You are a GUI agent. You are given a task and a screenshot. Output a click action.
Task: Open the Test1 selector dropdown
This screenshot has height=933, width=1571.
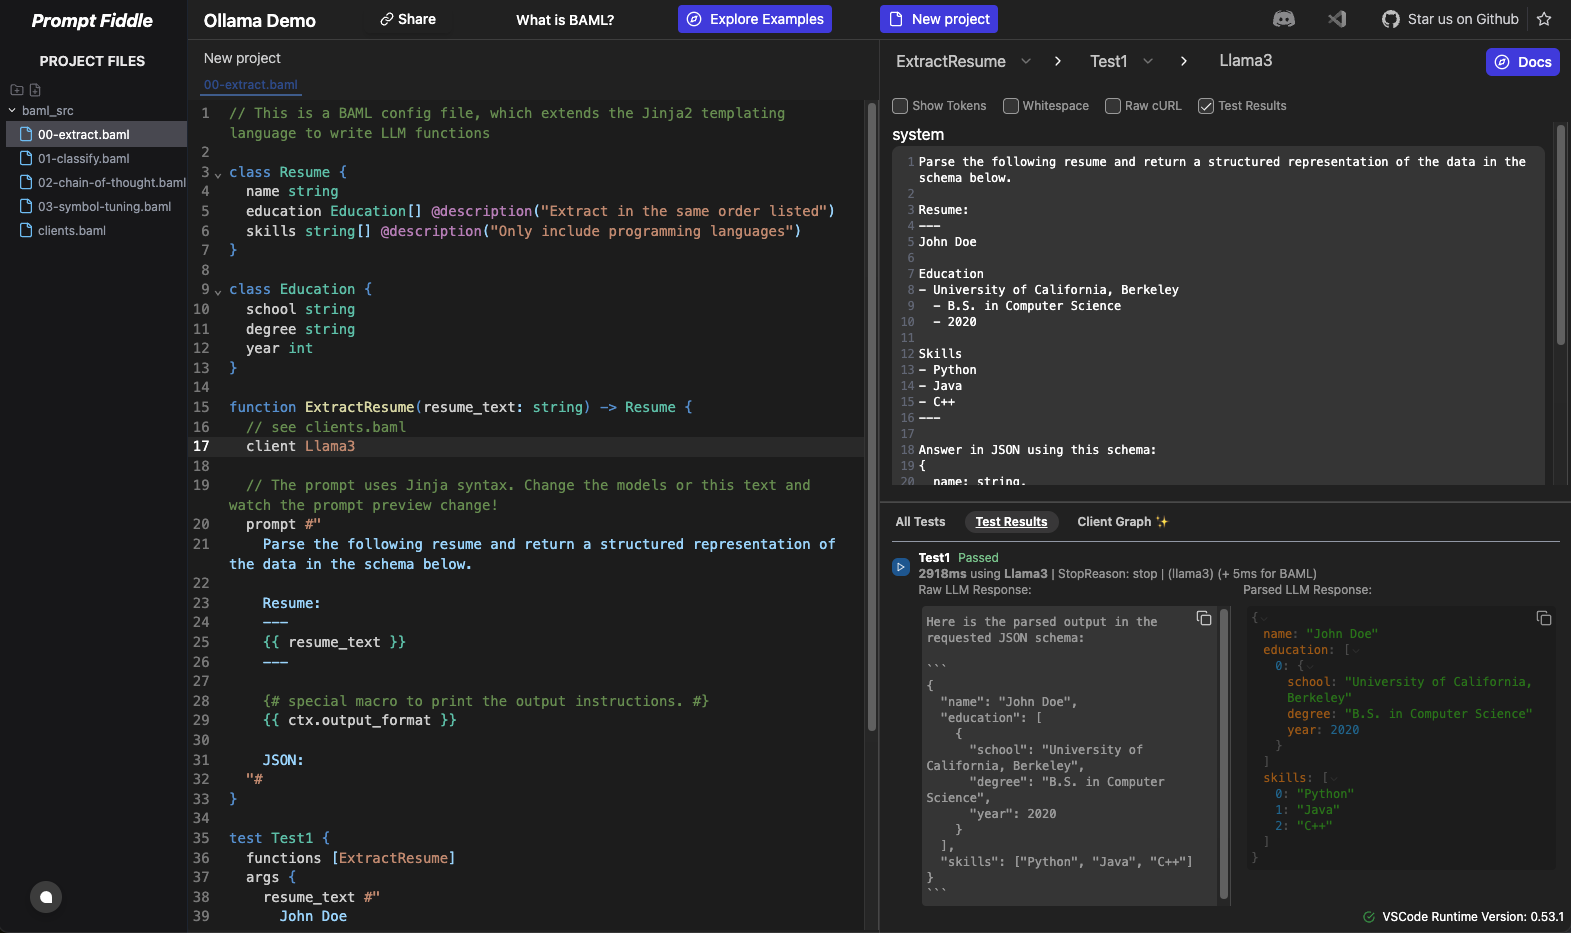pyautogui.click(x=1148, y=61)
